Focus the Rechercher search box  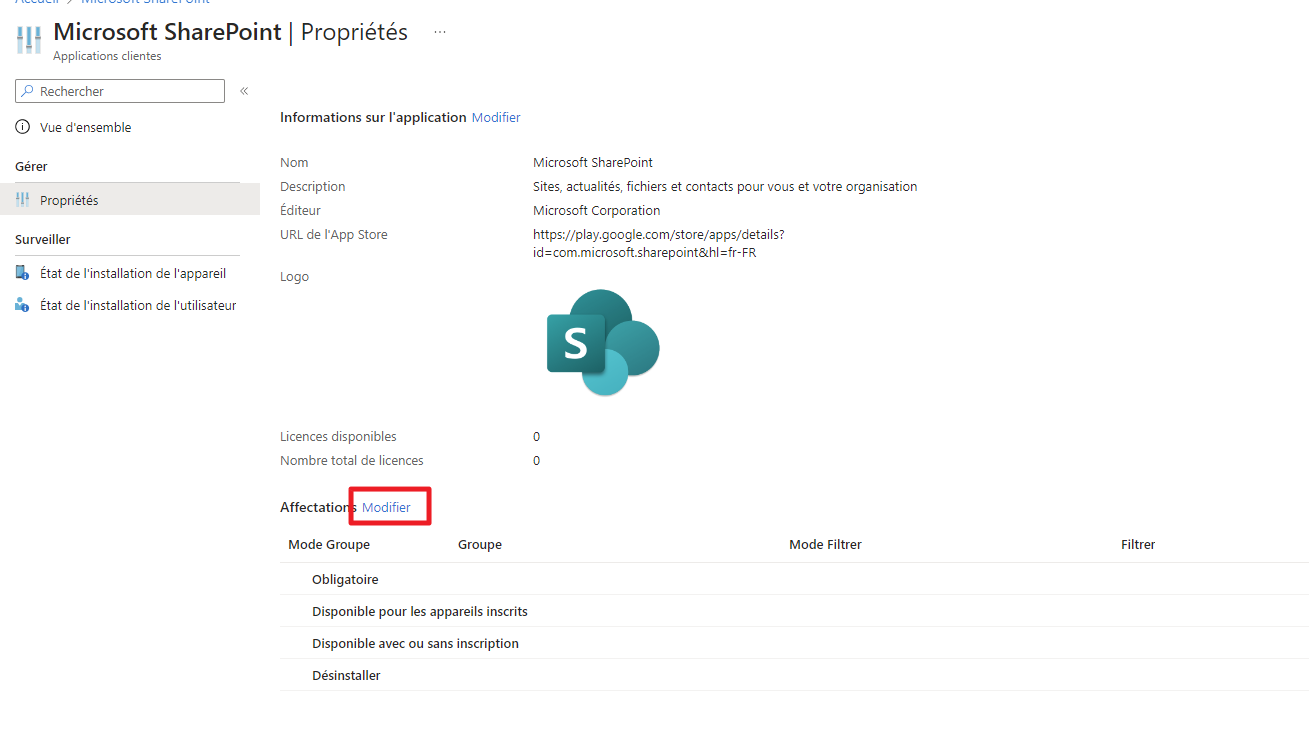[120, 91]
